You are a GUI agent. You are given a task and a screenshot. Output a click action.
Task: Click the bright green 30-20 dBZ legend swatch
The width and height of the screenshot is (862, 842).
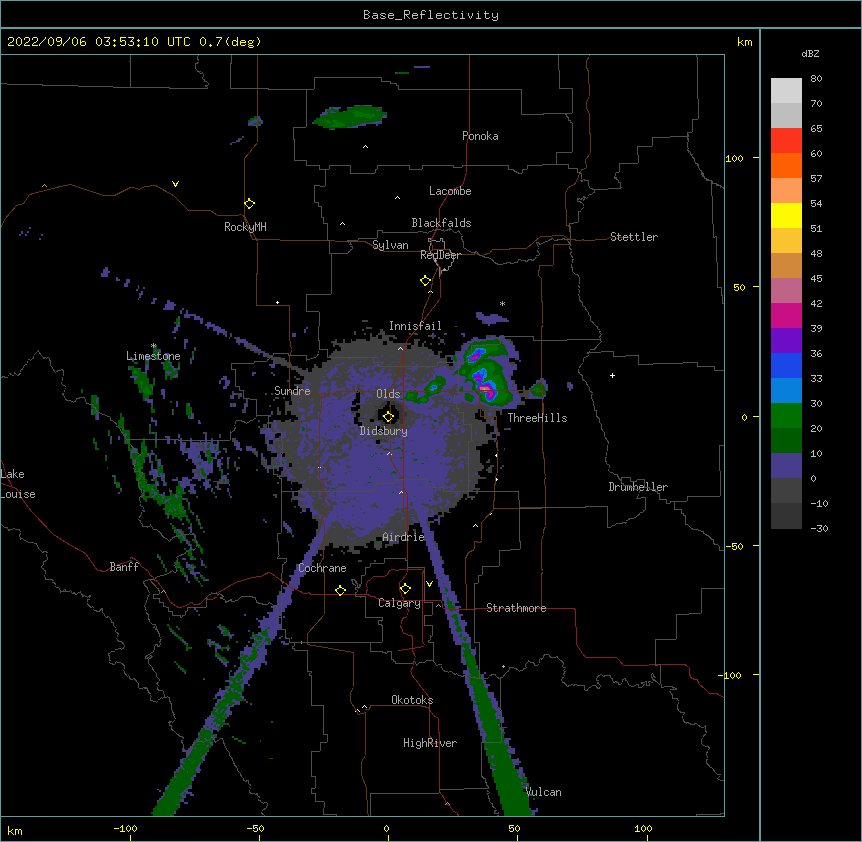pyautogui.click(x=786, y=416)
